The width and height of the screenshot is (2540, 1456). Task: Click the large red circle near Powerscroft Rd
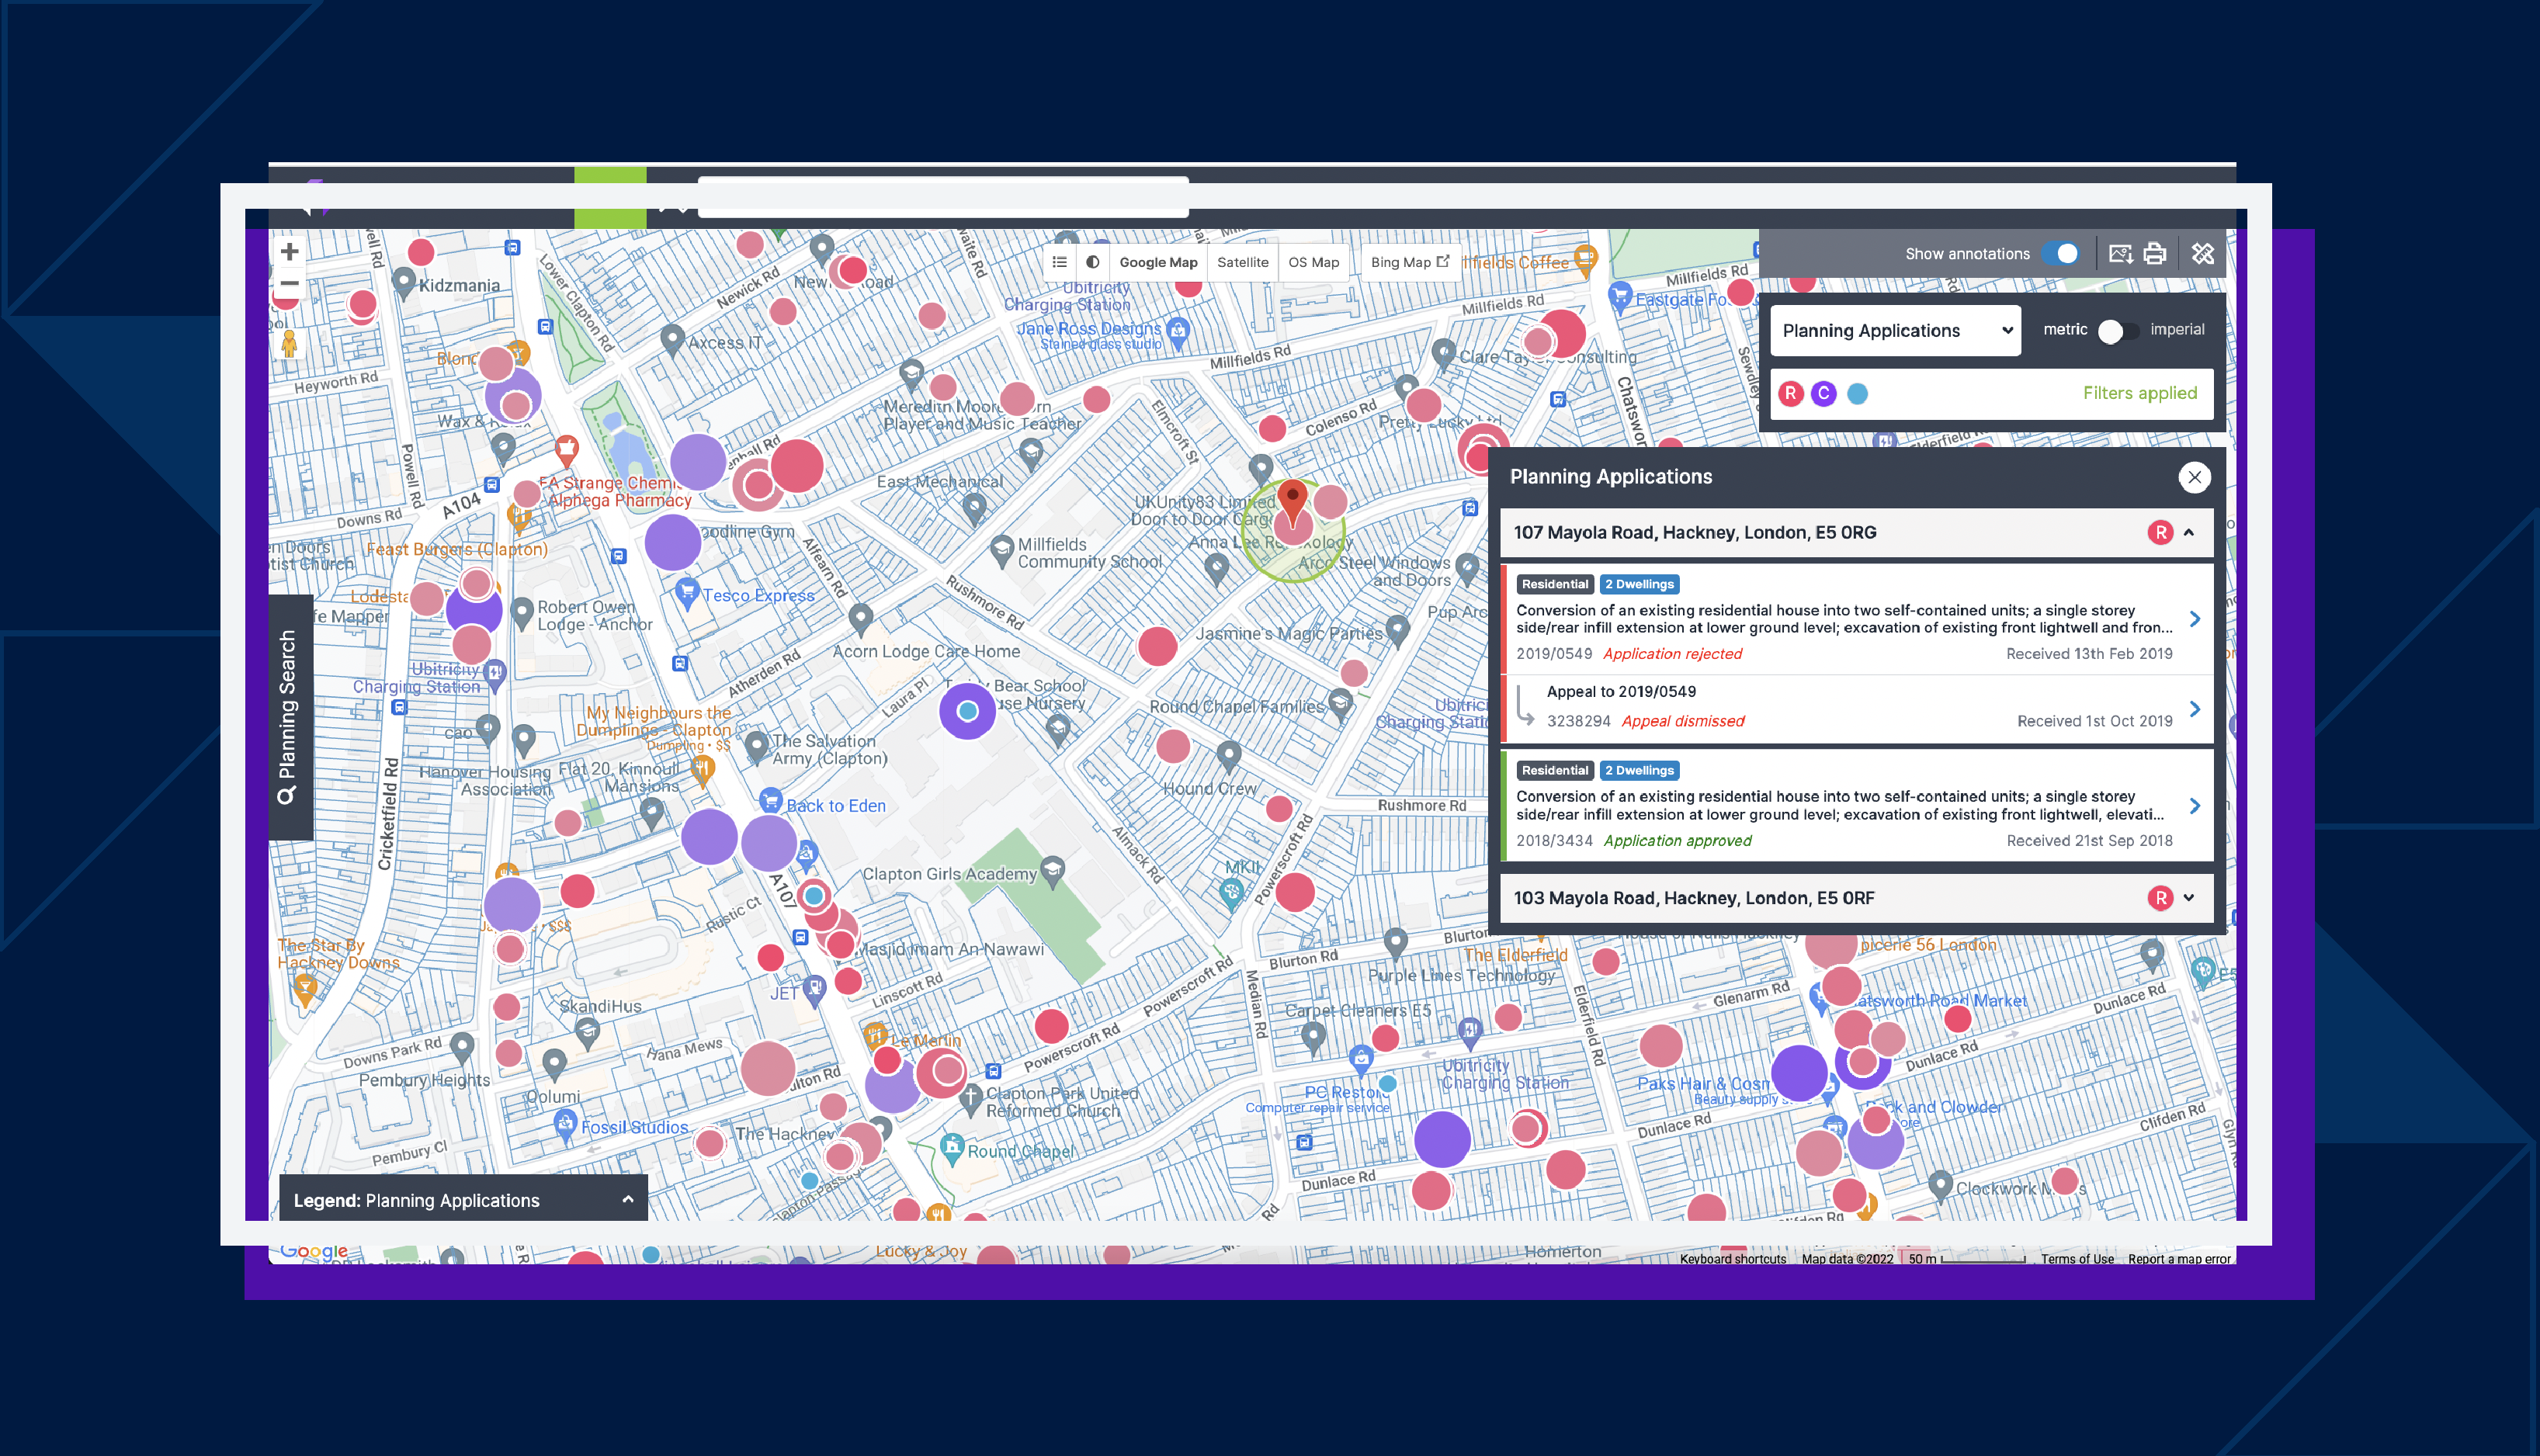point(1294,892)
